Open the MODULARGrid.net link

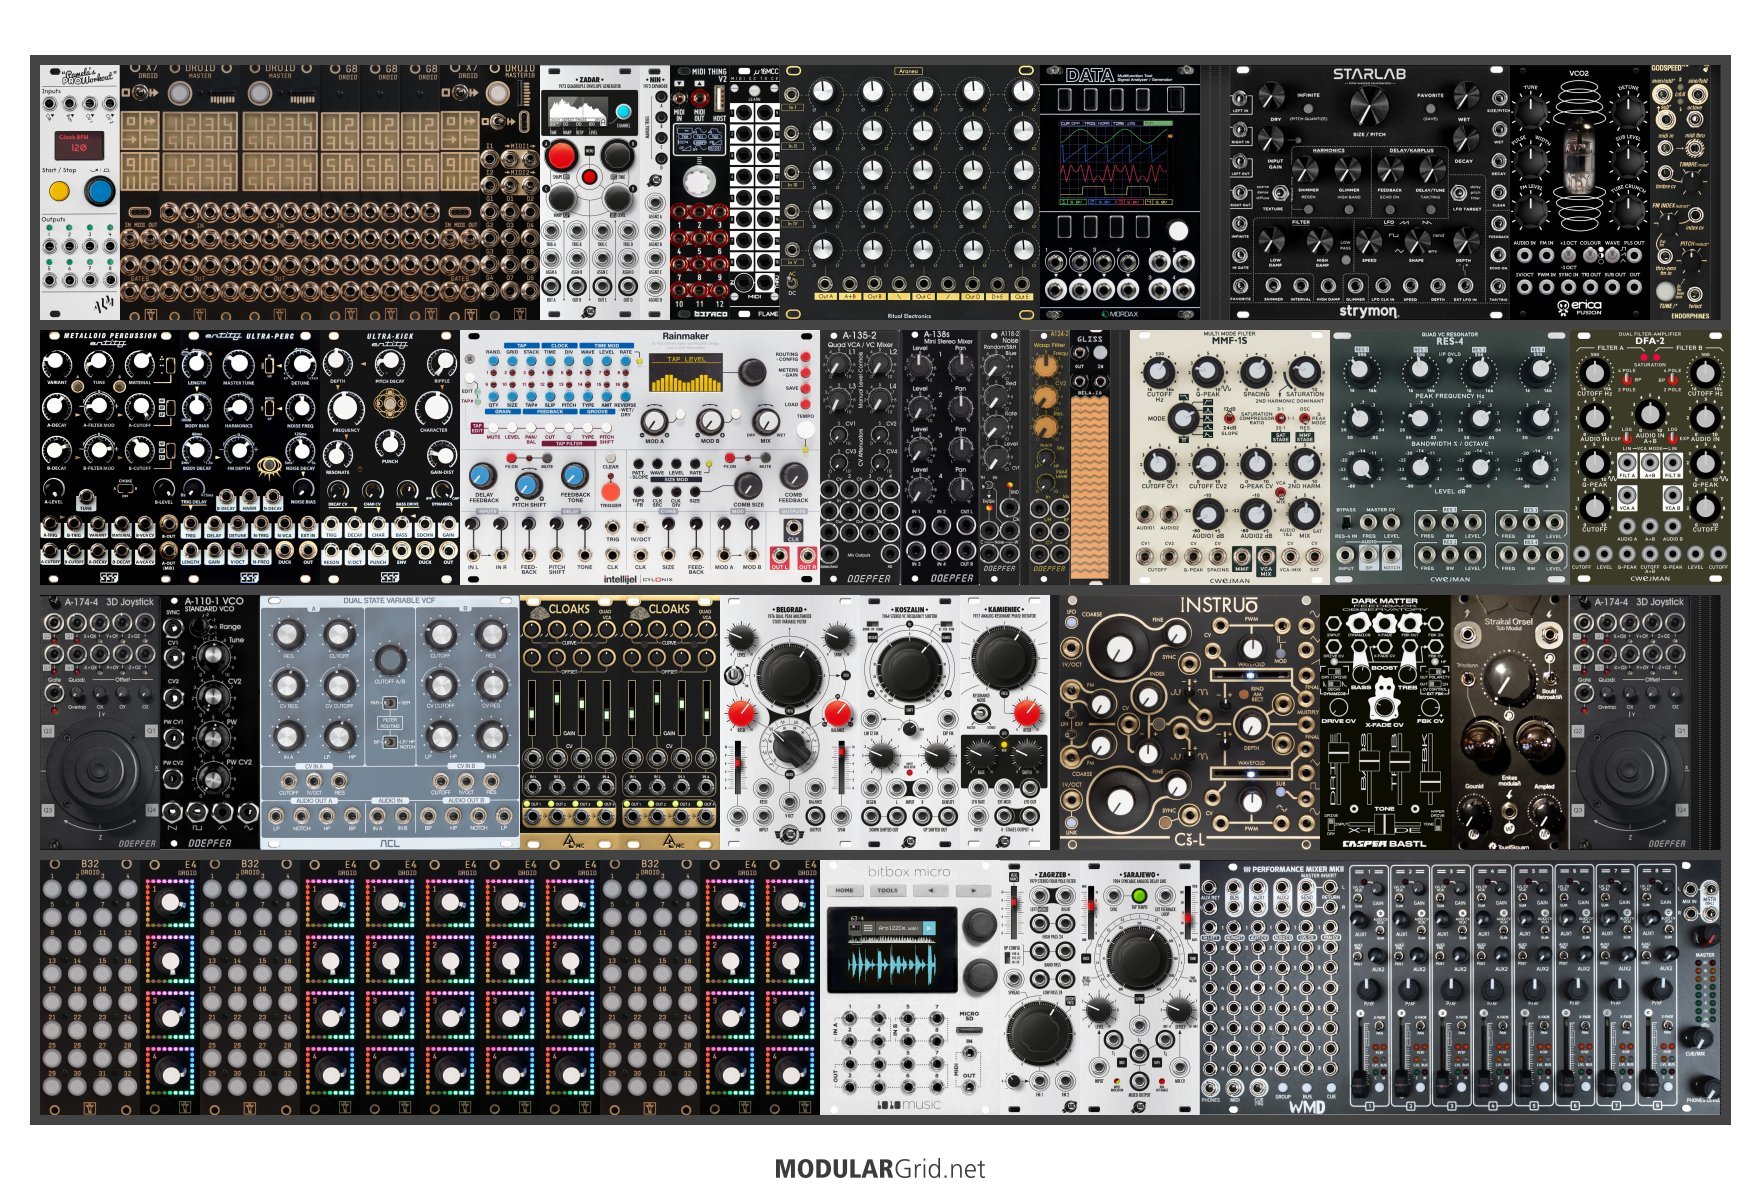[x=880, y=1169]
